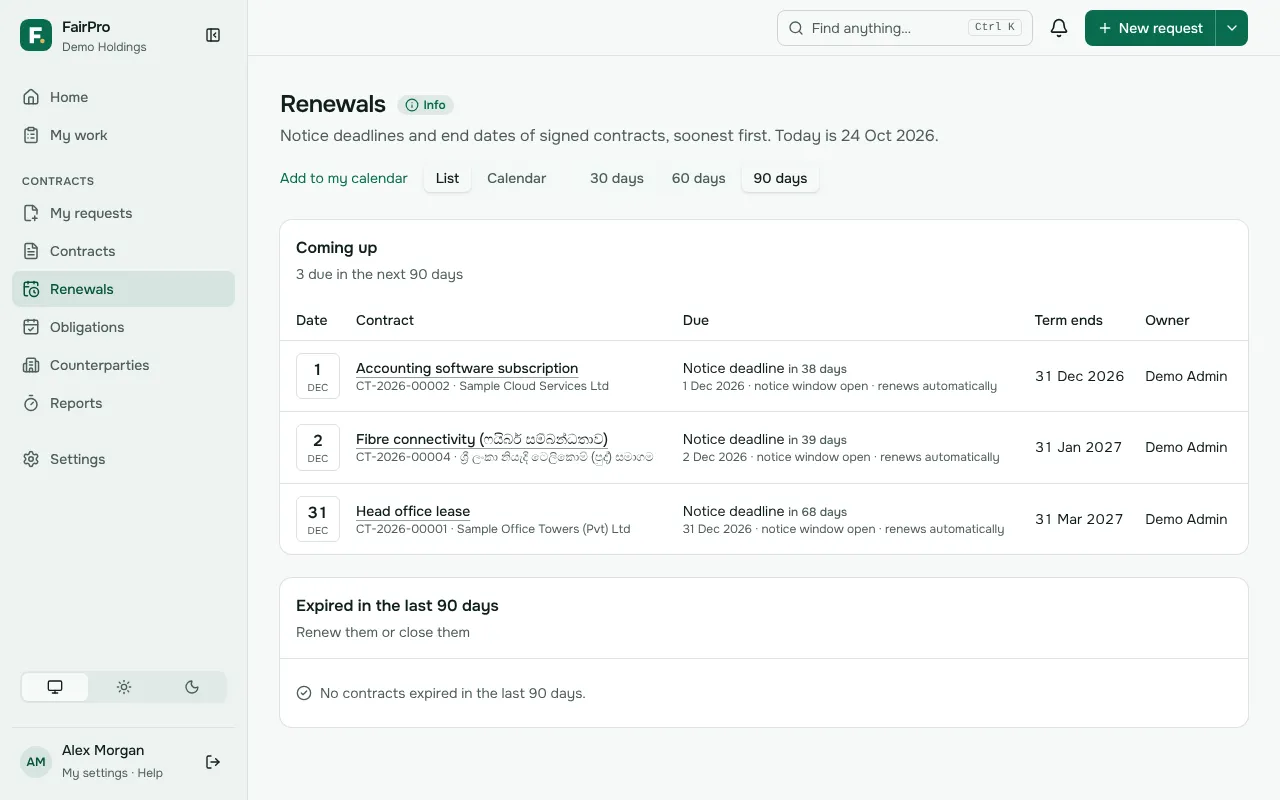Filter renewals to 60 days
This screenshot has width=1280, height=800.
click(x=698, y=178)
